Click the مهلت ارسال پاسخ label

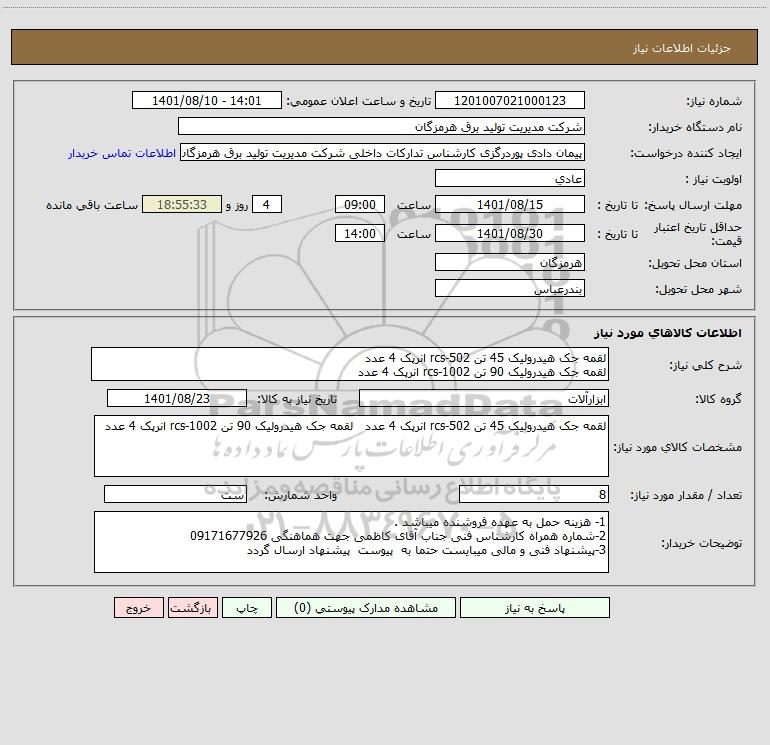692,205
